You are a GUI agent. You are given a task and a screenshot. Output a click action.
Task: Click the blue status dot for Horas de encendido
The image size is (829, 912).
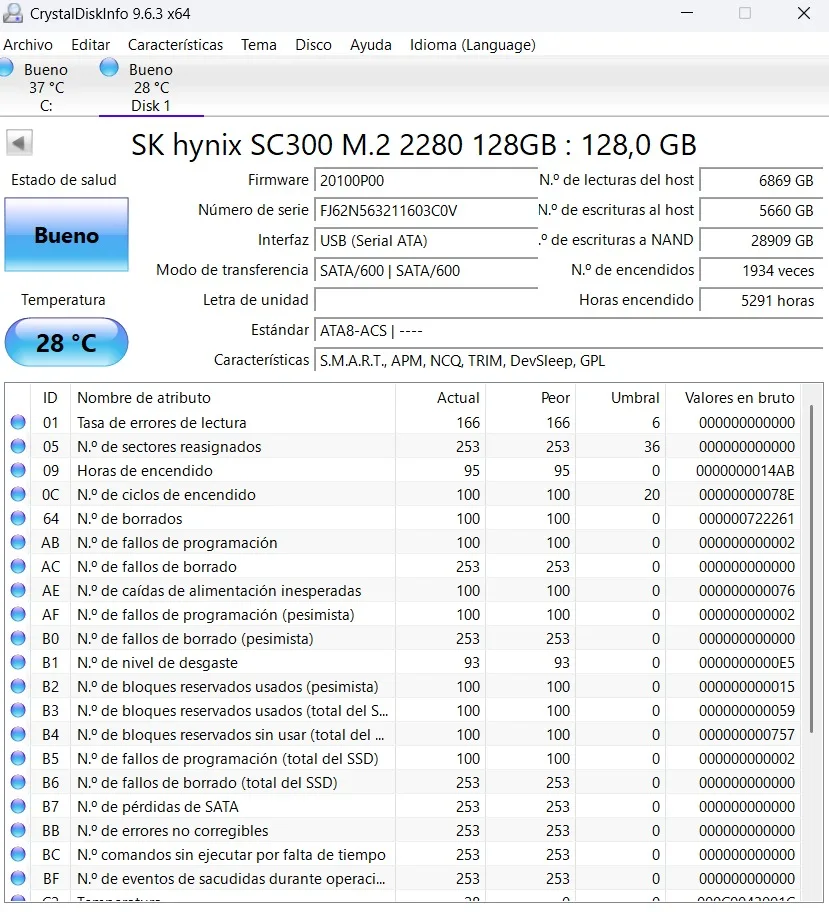(x=18, y=470)
